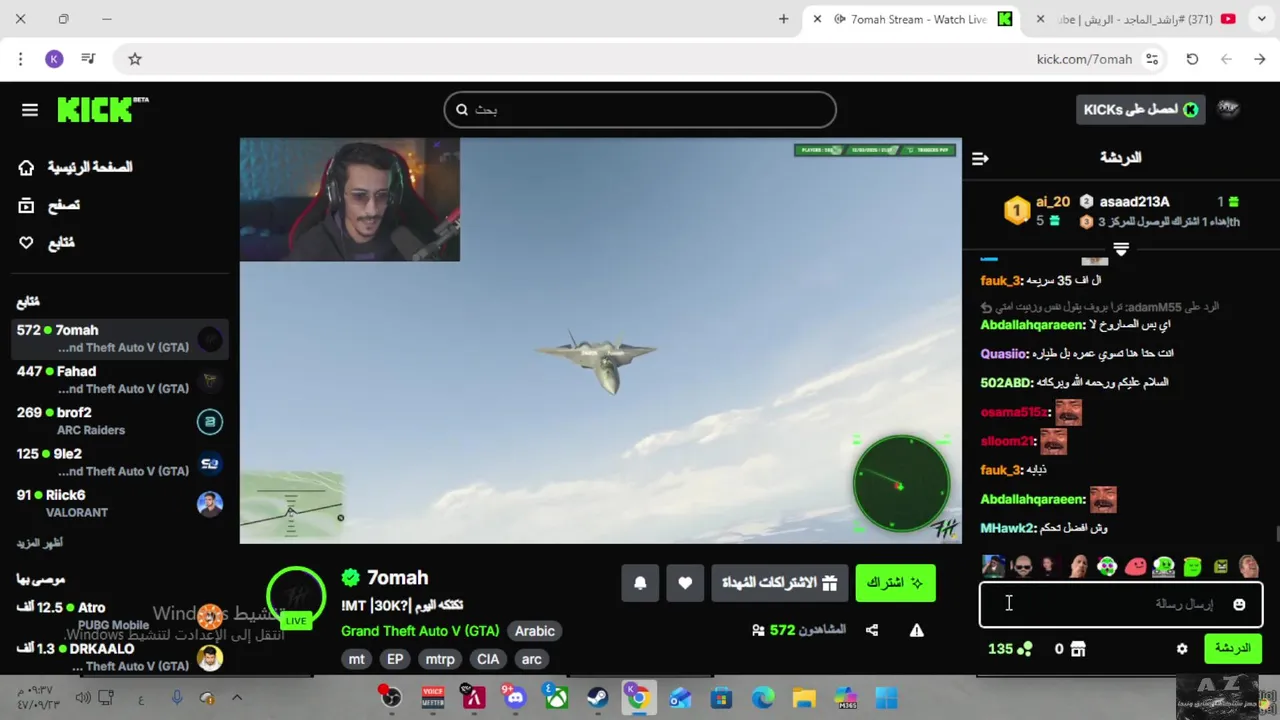The width and height of the screenshot is (1280, 720).
Task: Click the green Chat send button
Action: (1233, 648)
